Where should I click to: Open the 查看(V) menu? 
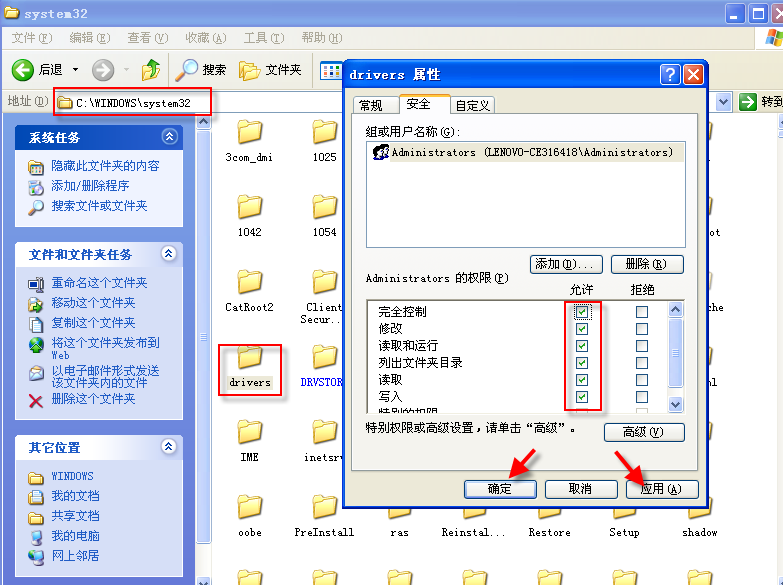tap(147, 38)
